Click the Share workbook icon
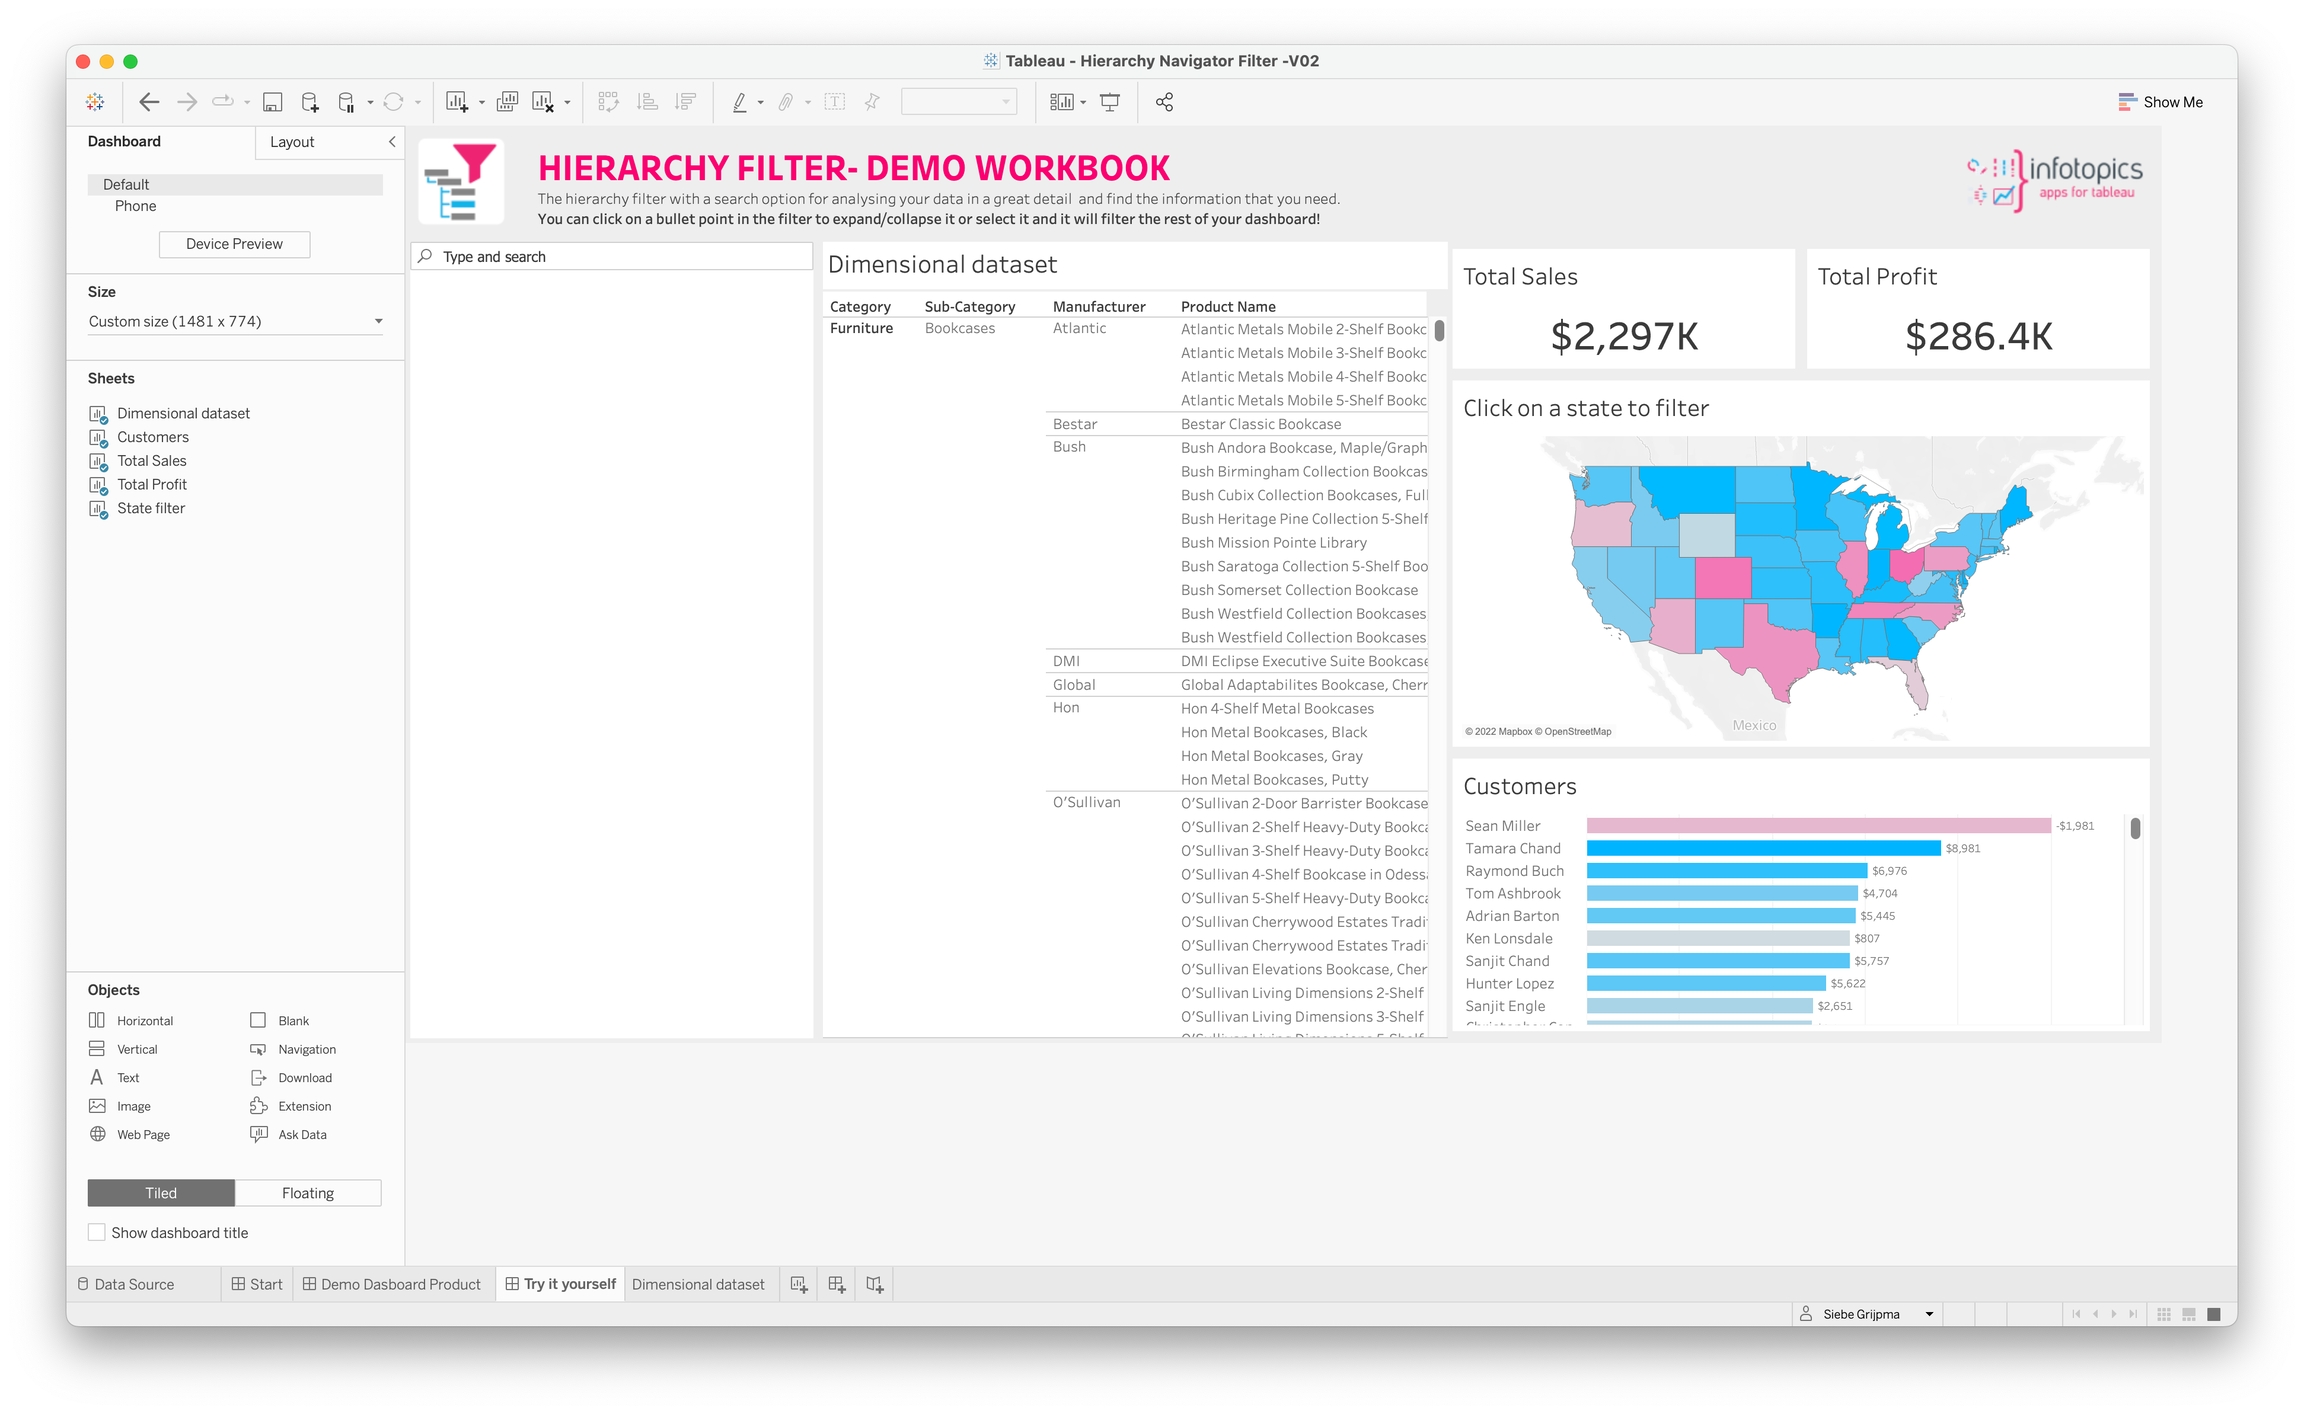This screenshot has height=1414, width=2304. coord(1164,102)
